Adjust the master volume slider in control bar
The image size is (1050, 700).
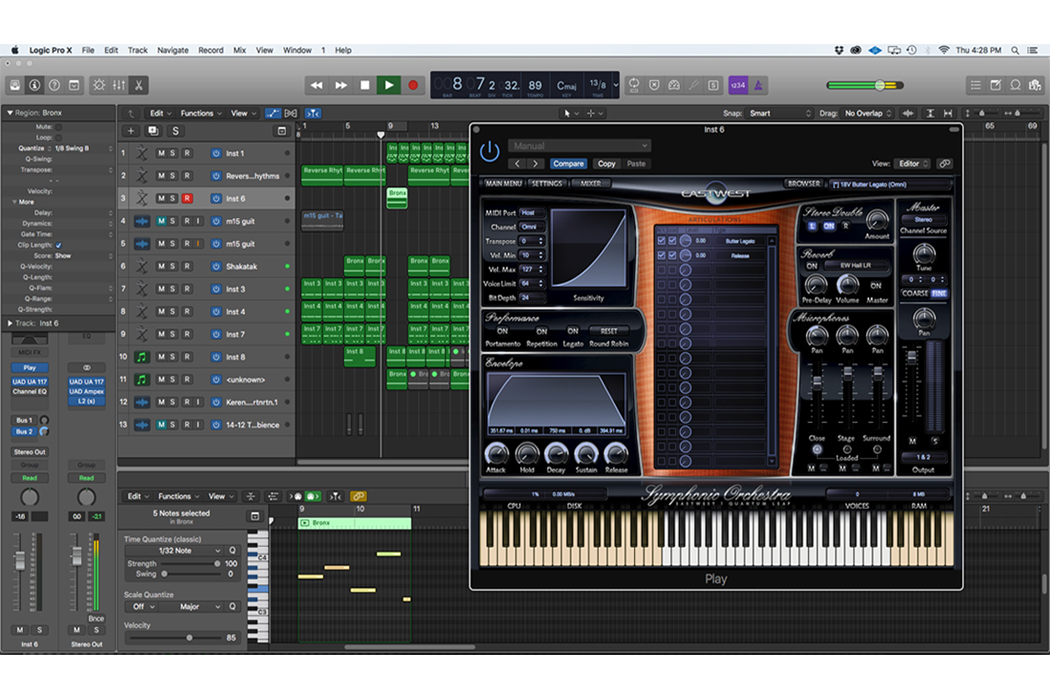tap(865, 85)
